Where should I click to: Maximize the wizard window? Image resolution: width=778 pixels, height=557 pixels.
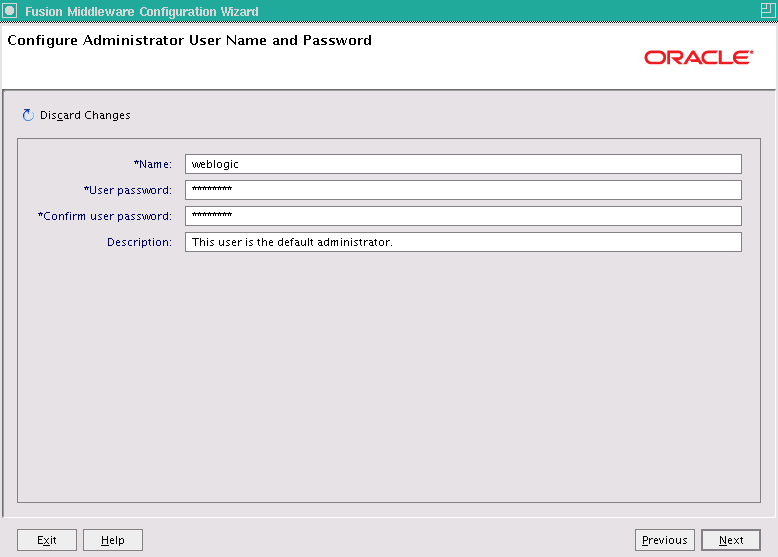768,10
